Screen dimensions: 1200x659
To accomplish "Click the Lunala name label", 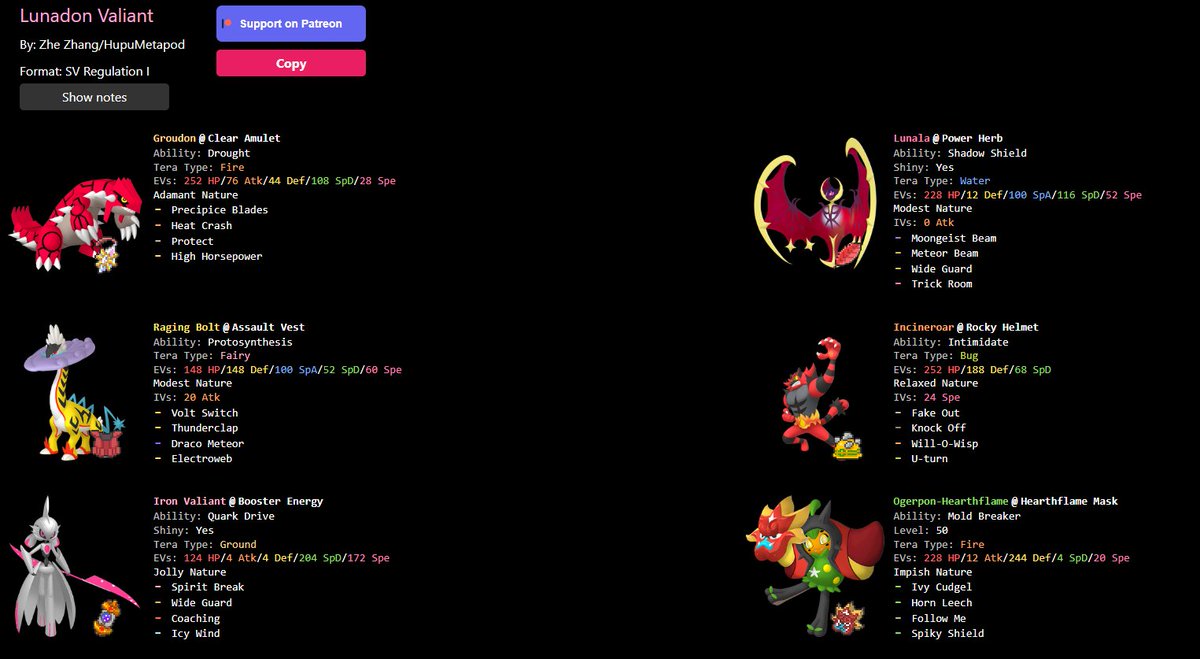I will tap(911, 138).
